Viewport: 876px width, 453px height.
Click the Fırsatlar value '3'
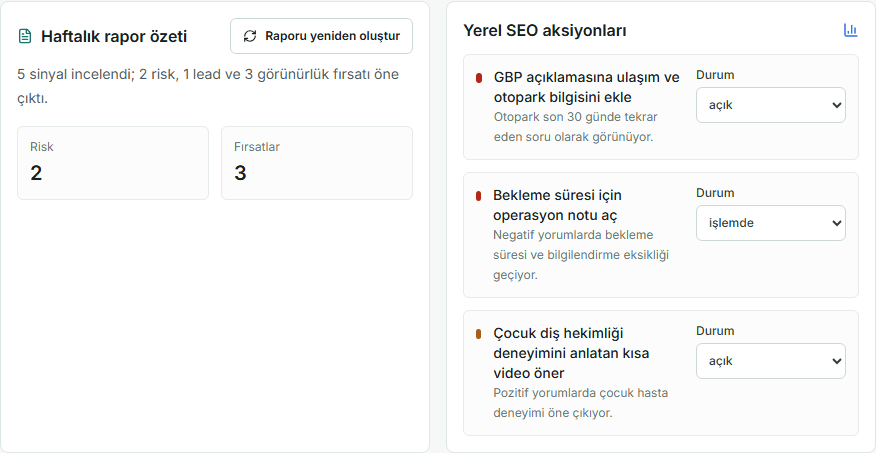click(240, 173)
